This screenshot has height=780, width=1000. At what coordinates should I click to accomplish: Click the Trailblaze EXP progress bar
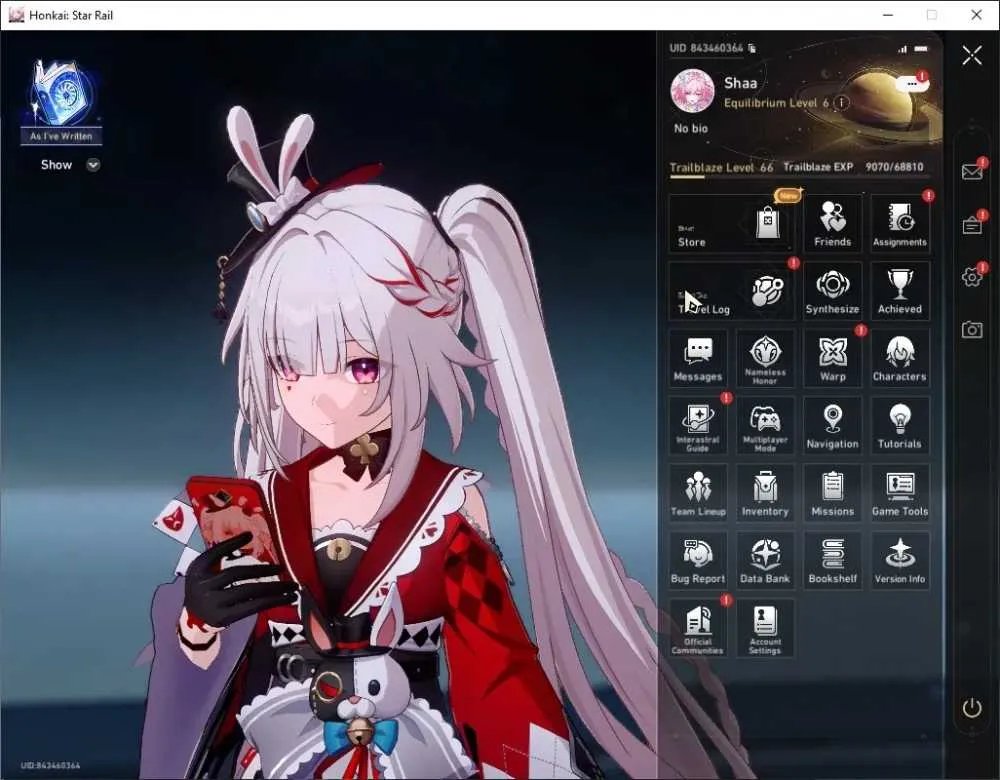coord(800,177)
